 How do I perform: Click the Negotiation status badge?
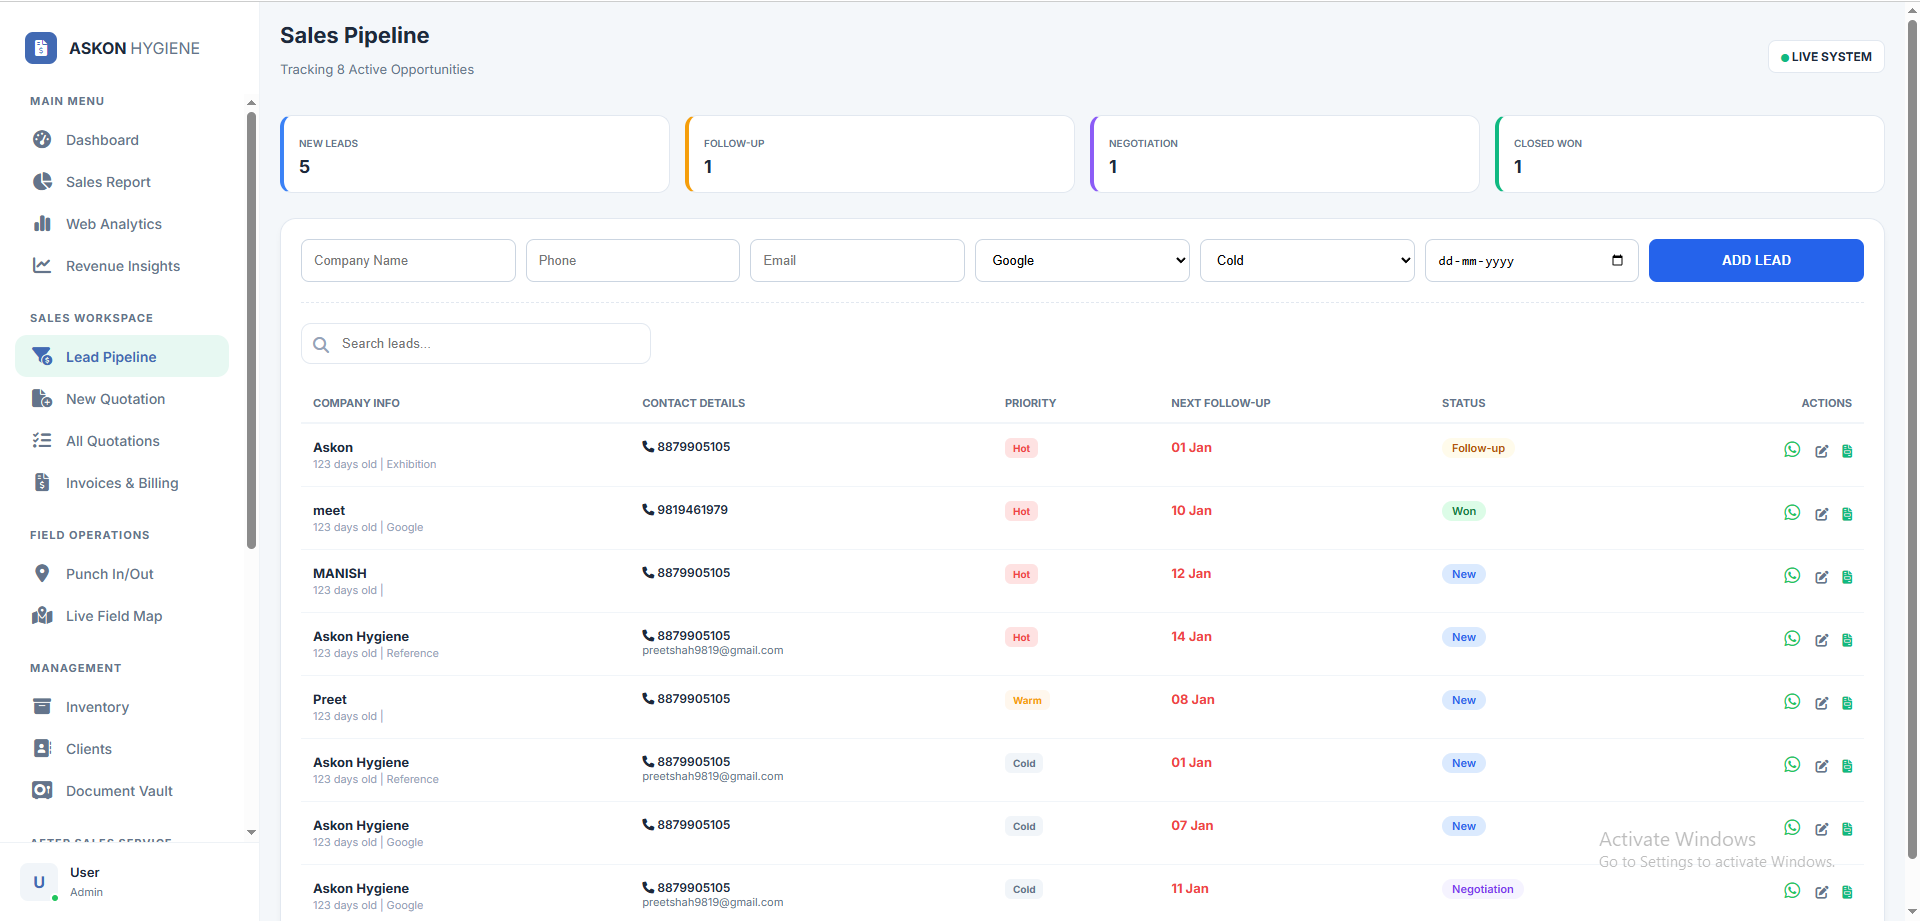pos(1483,889)
